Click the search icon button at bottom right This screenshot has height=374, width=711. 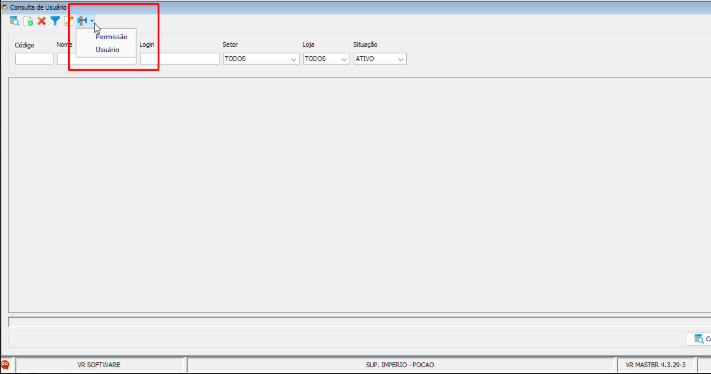699,339
